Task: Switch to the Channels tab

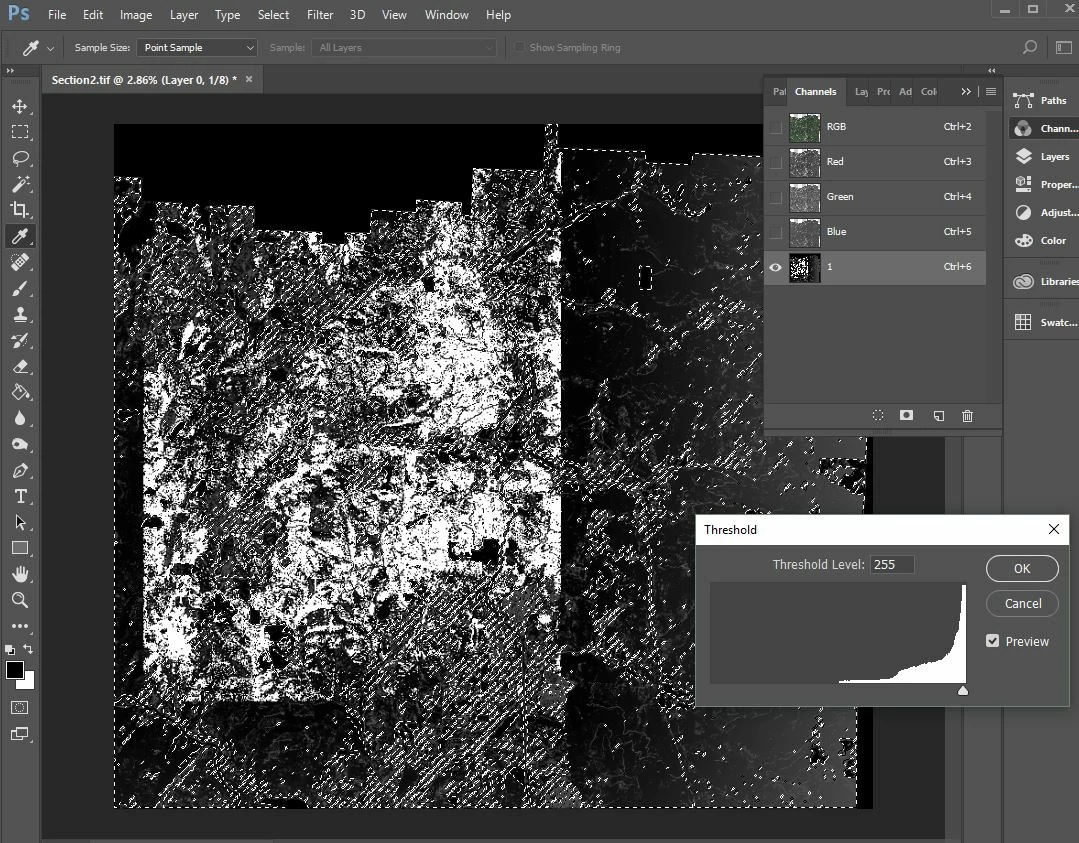Action: tap(815, 92)
